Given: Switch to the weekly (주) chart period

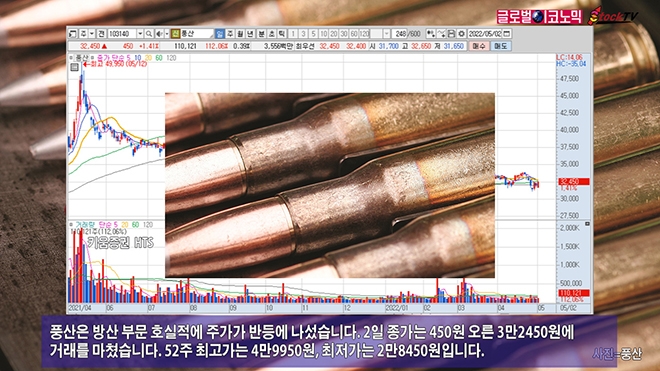Looking at the screenshot, I should pos(229,34).
